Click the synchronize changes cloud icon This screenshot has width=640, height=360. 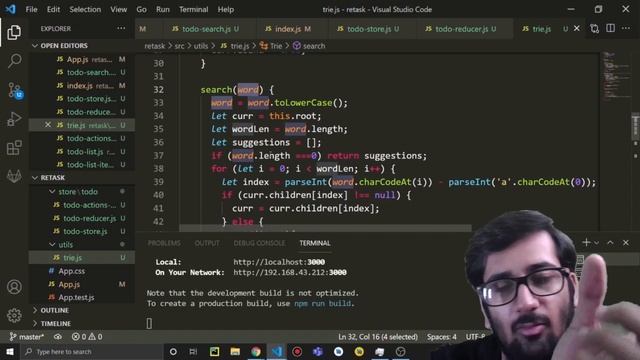point(58,337)
